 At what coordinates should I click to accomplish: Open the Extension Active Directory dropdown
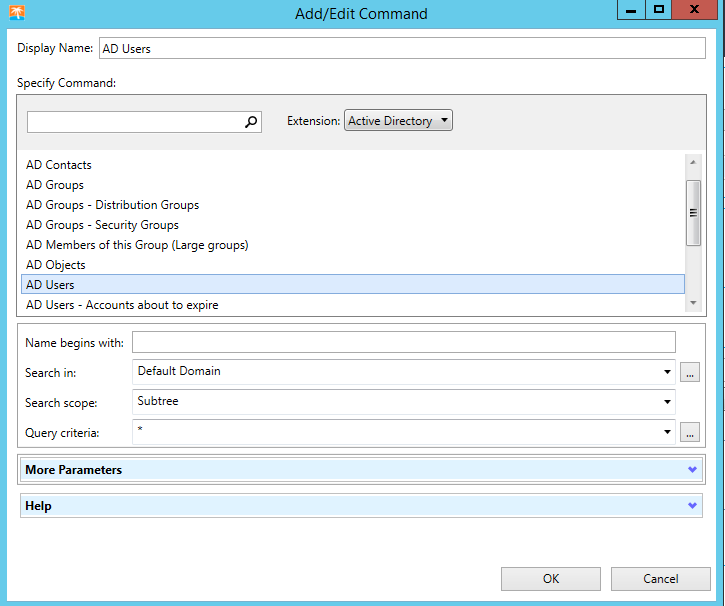click(x=398, y=120)
